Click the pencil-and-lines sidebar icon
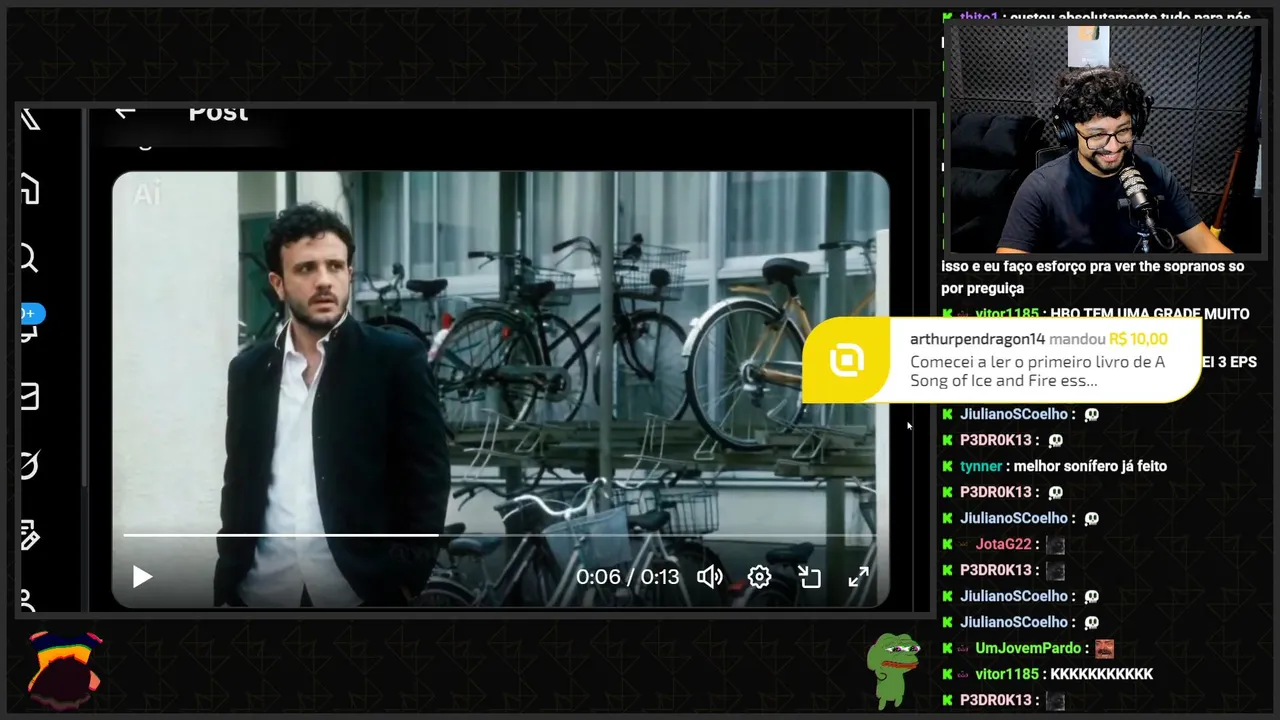Viewport: 1280px width, 720px height. 30,534
